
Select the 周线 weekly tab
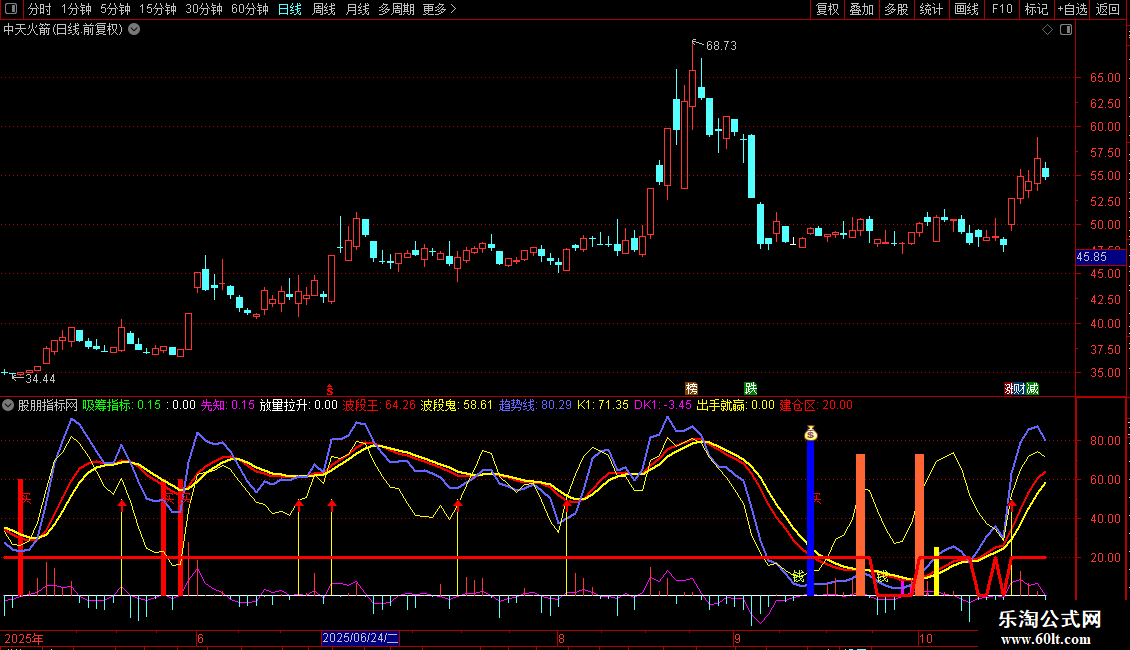pos(324,9)
